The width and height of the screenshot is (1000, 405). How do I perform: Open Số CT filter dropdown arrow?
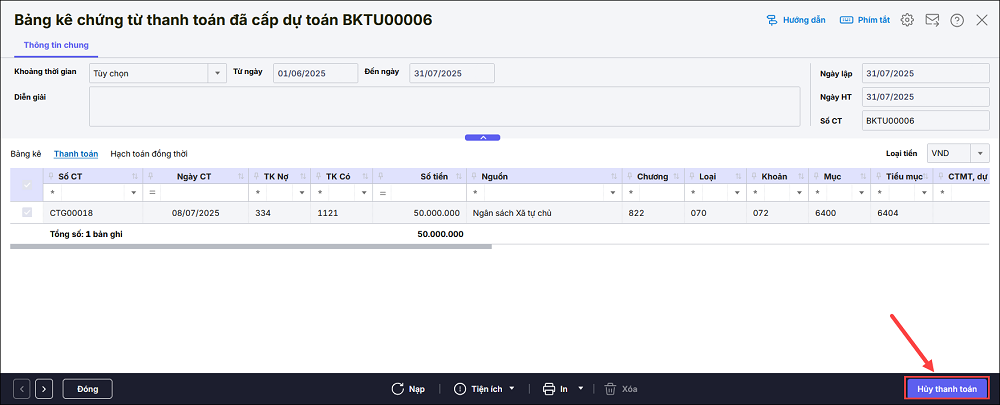[135, 192]
